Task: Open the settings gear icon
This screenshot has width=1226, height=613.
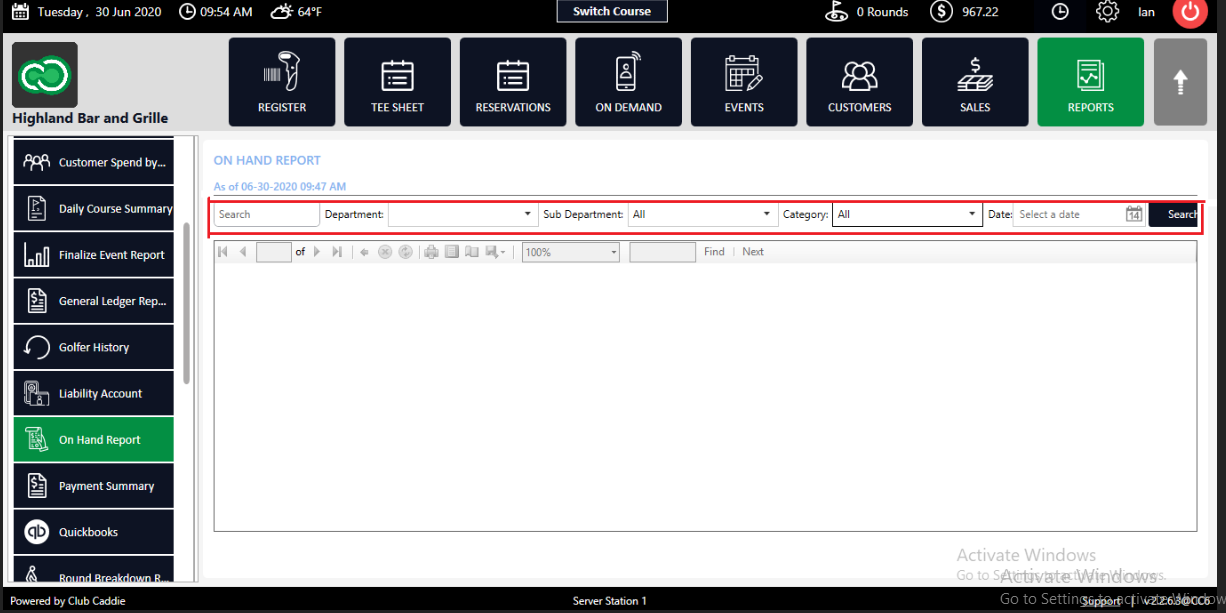Action: tap(1107, 12)
